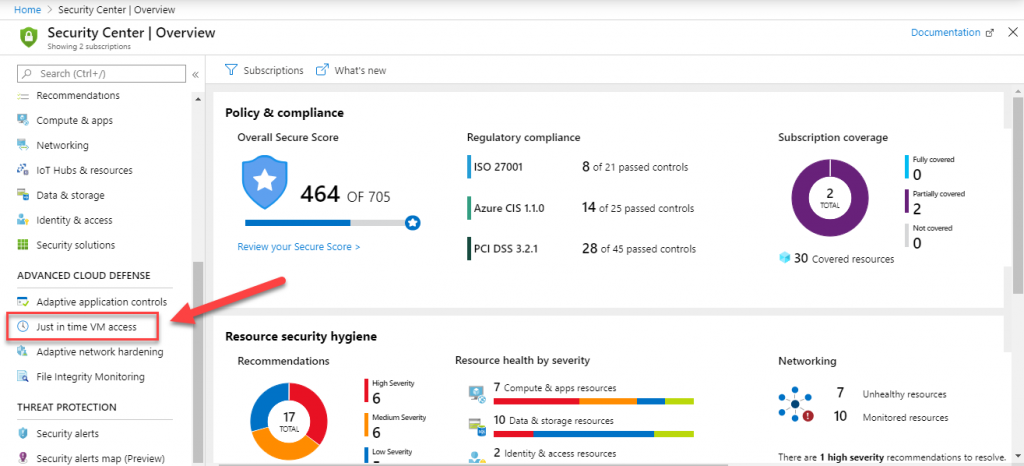
Task: Collapse the sidebar with double chevron
Action: (x=195, y=74)
